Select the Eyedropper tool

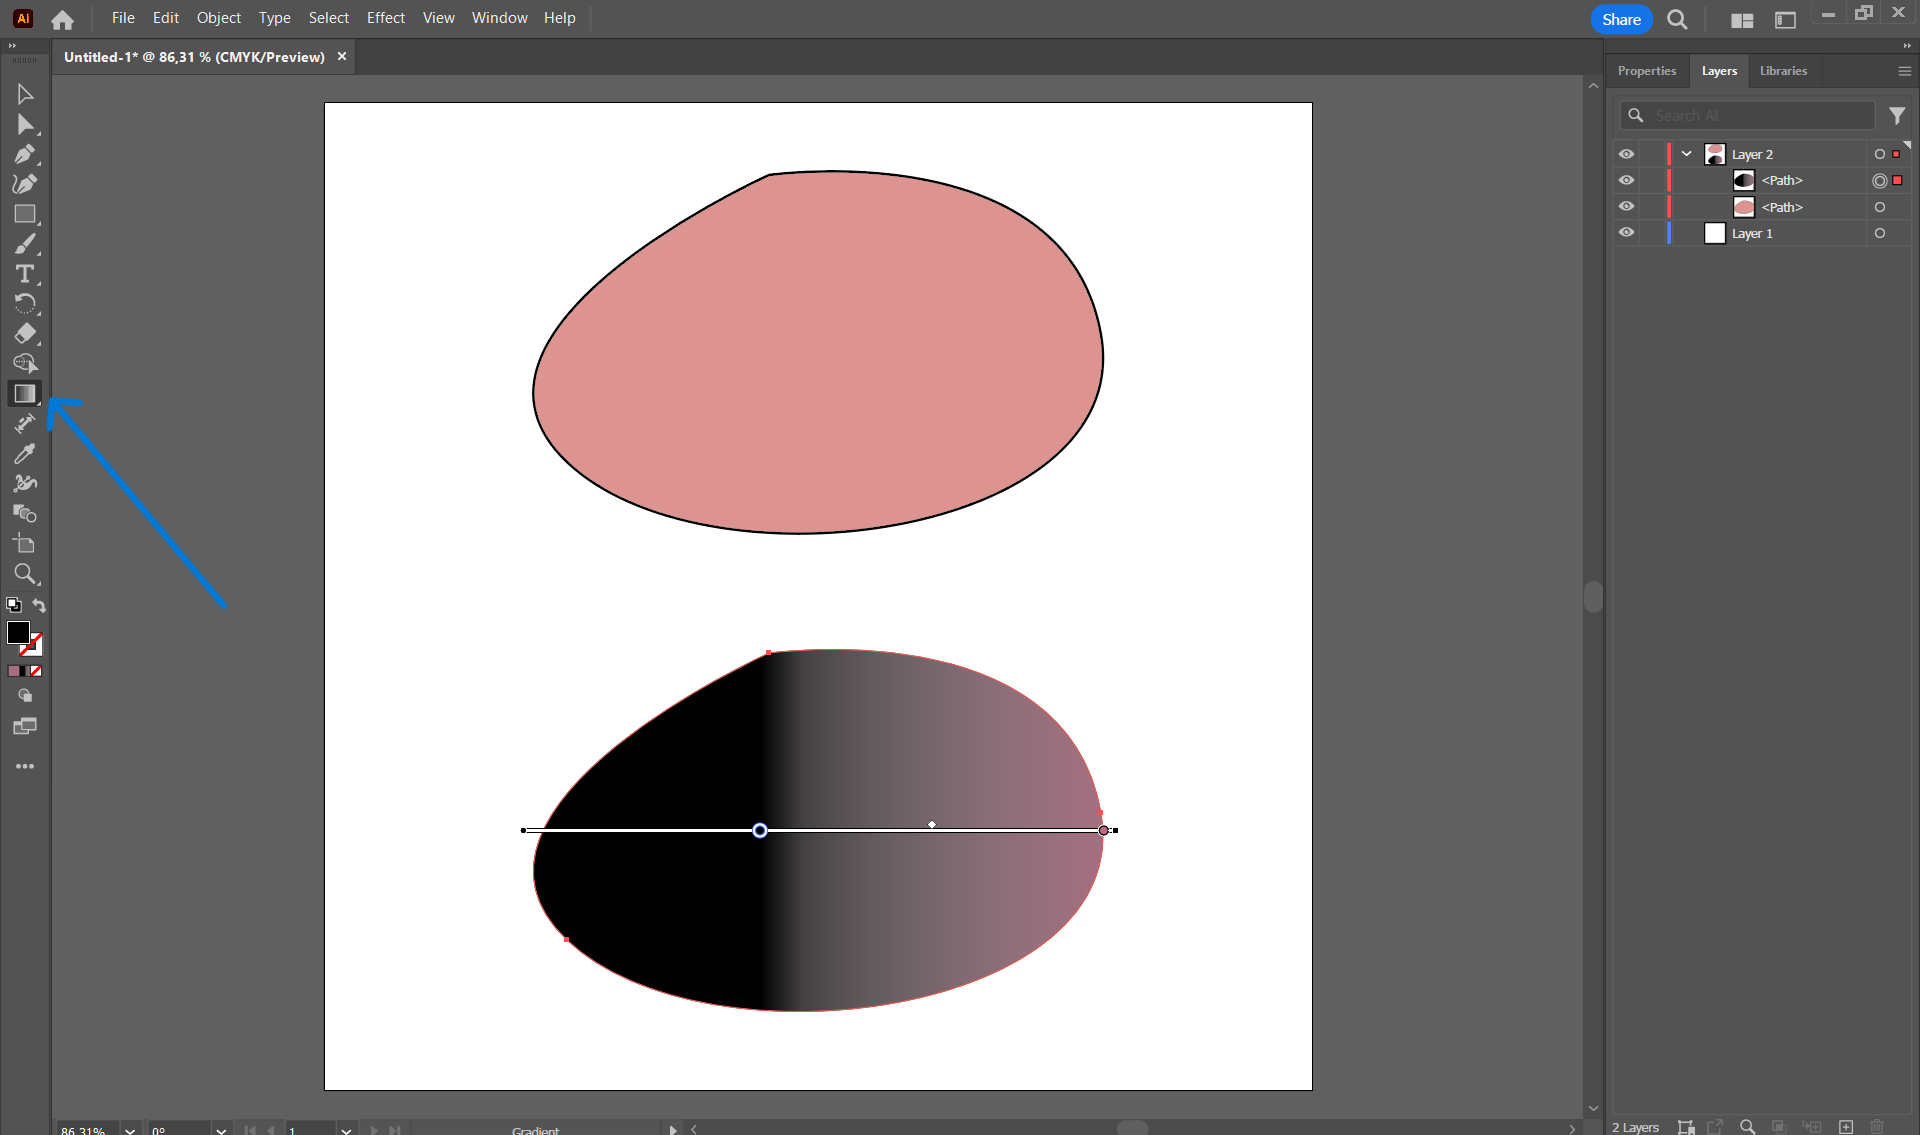tap(25, 454)
